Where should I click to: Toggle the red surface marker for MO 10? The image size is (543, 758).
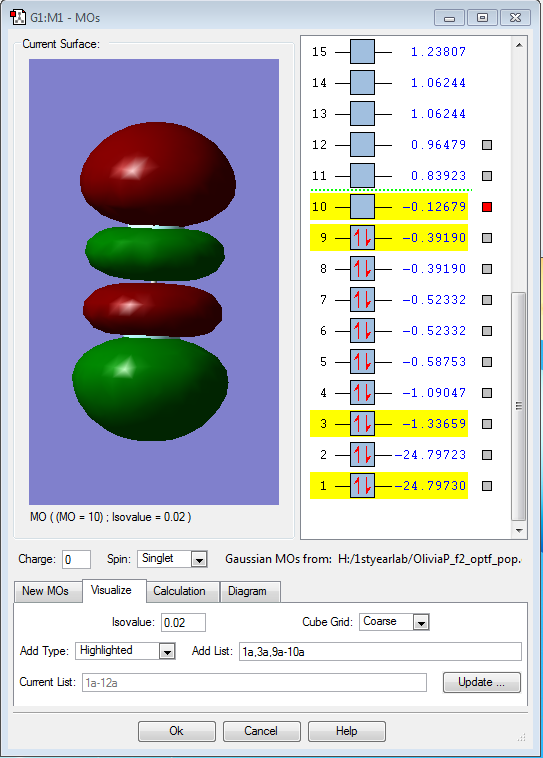[487, 207]
